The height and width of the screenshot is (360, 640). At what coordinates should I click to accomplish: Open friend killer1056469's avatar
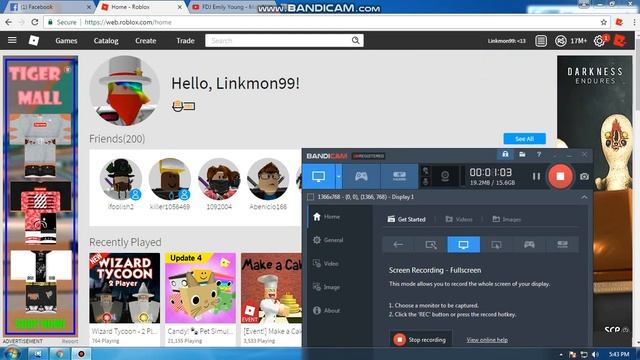coord(170,179)
